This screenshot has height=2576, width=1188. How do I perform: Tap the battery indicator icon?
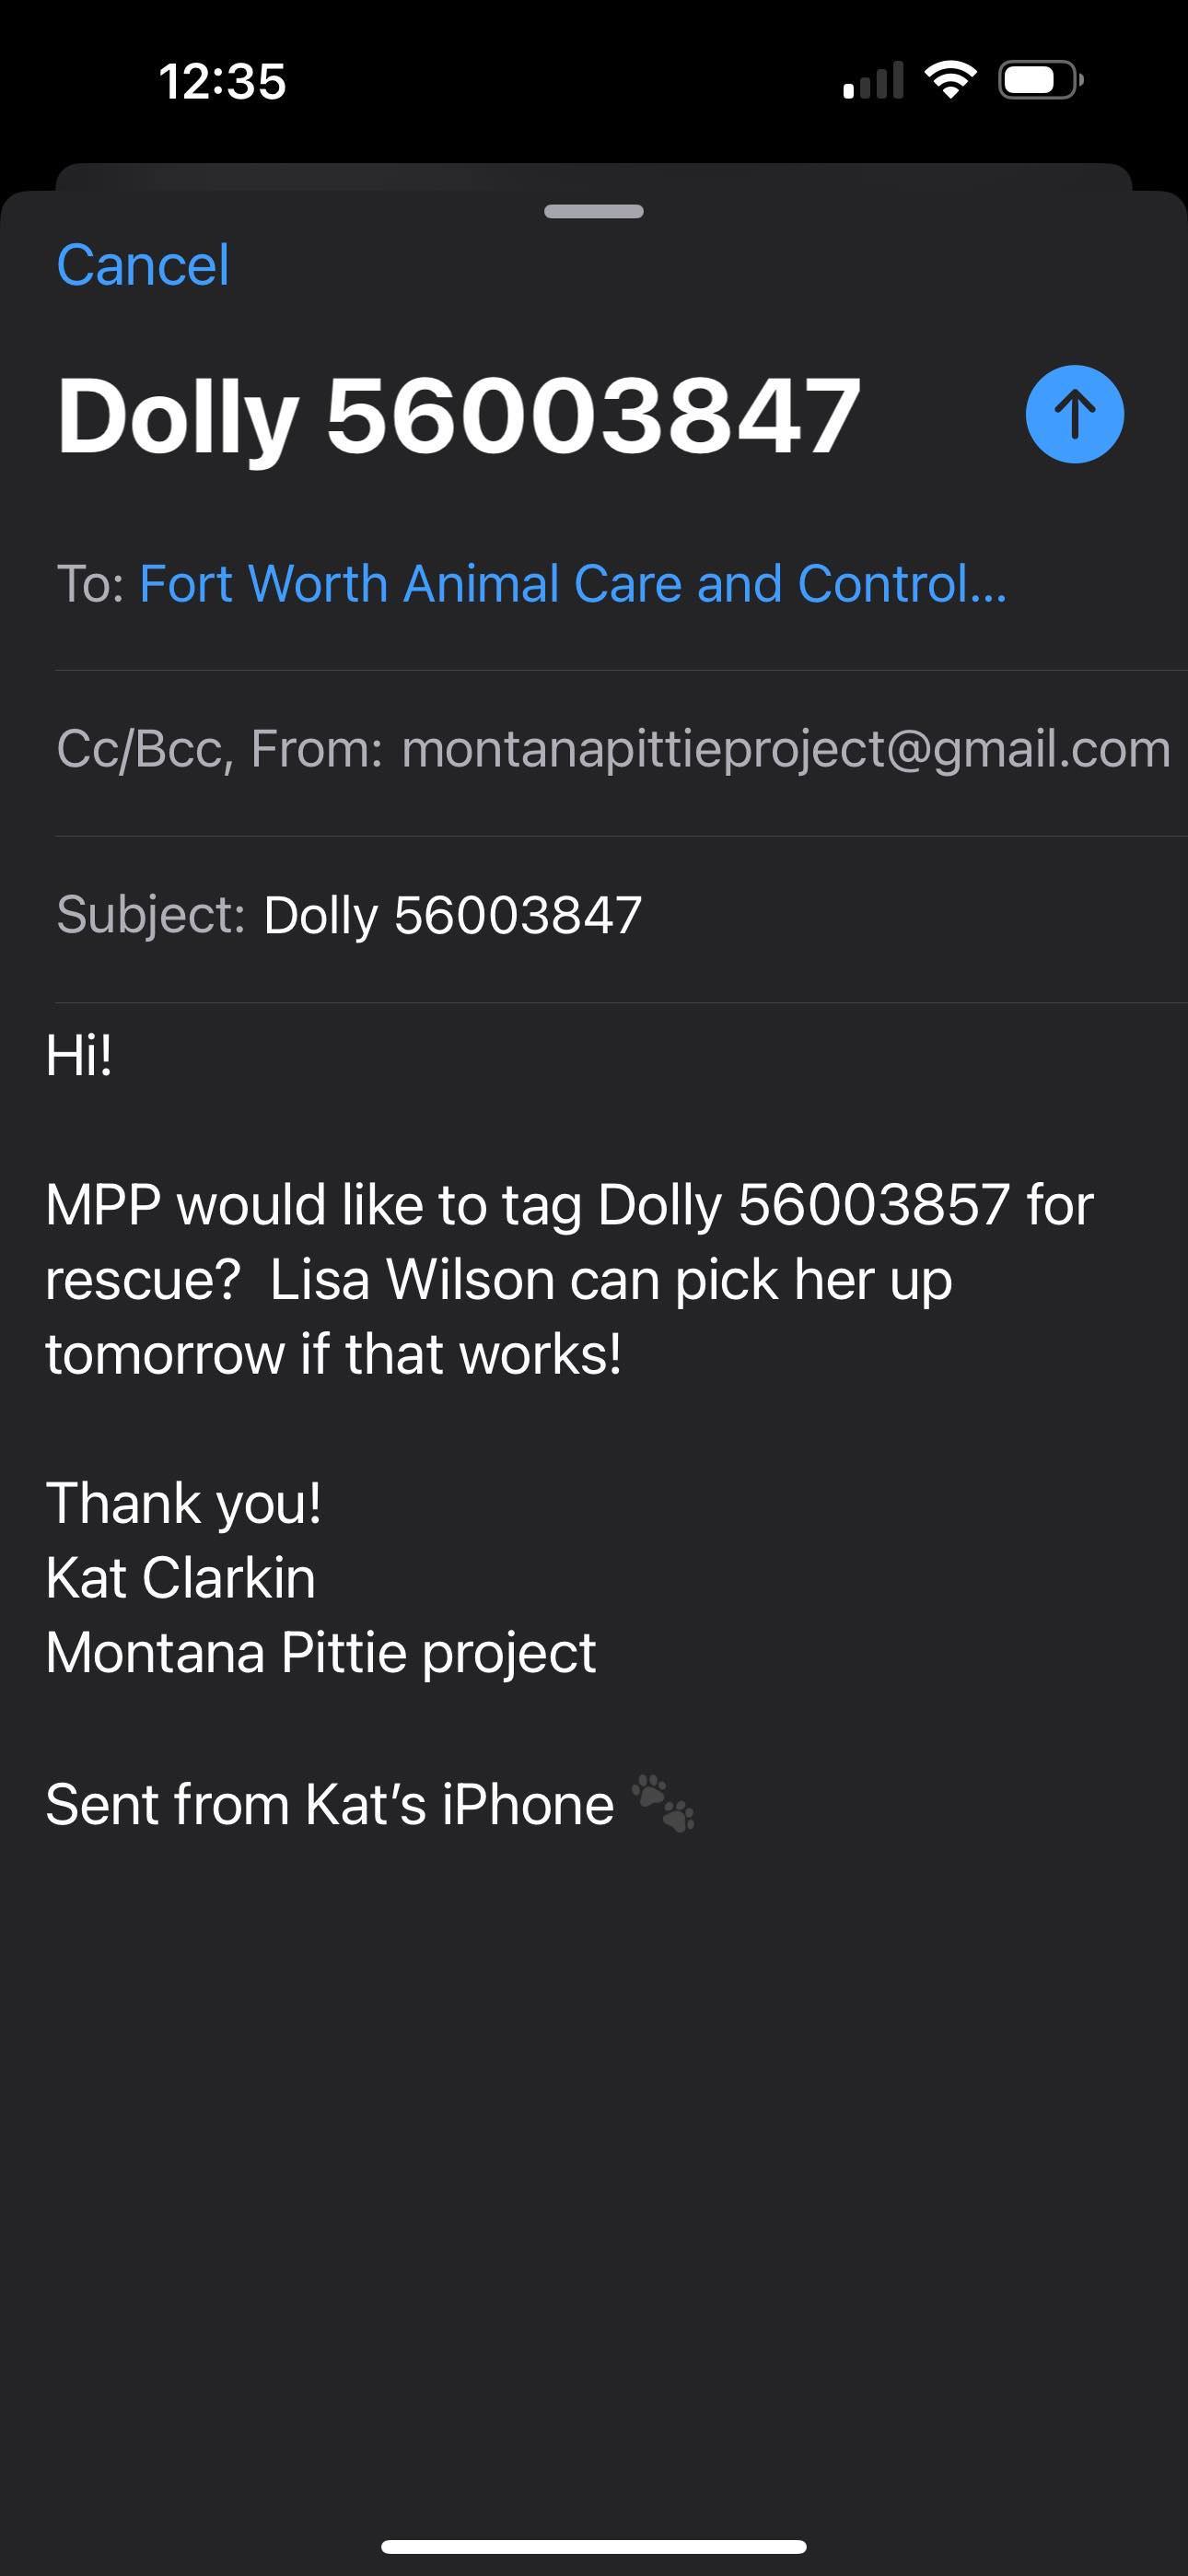click(1040, 80)
